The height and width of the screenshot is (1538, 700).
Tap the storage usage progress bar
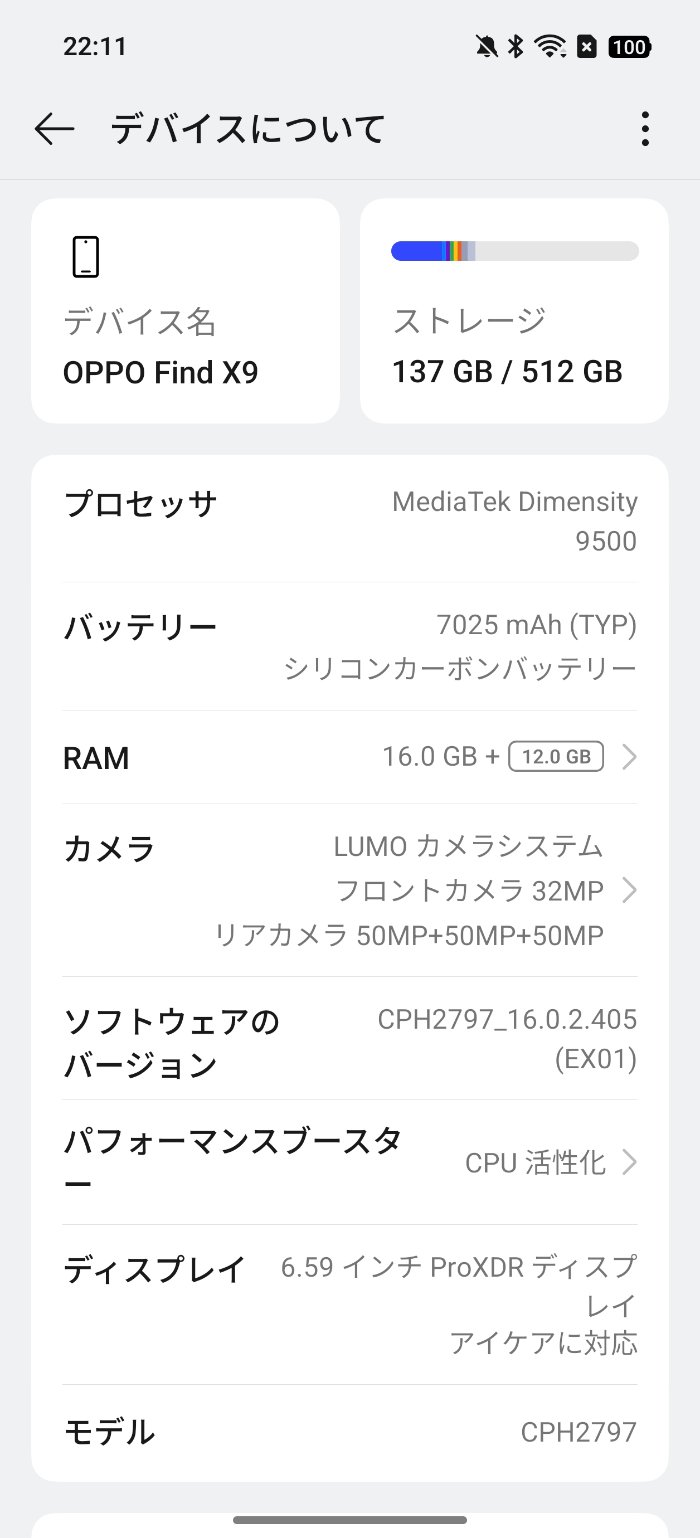tap(514, 251)
